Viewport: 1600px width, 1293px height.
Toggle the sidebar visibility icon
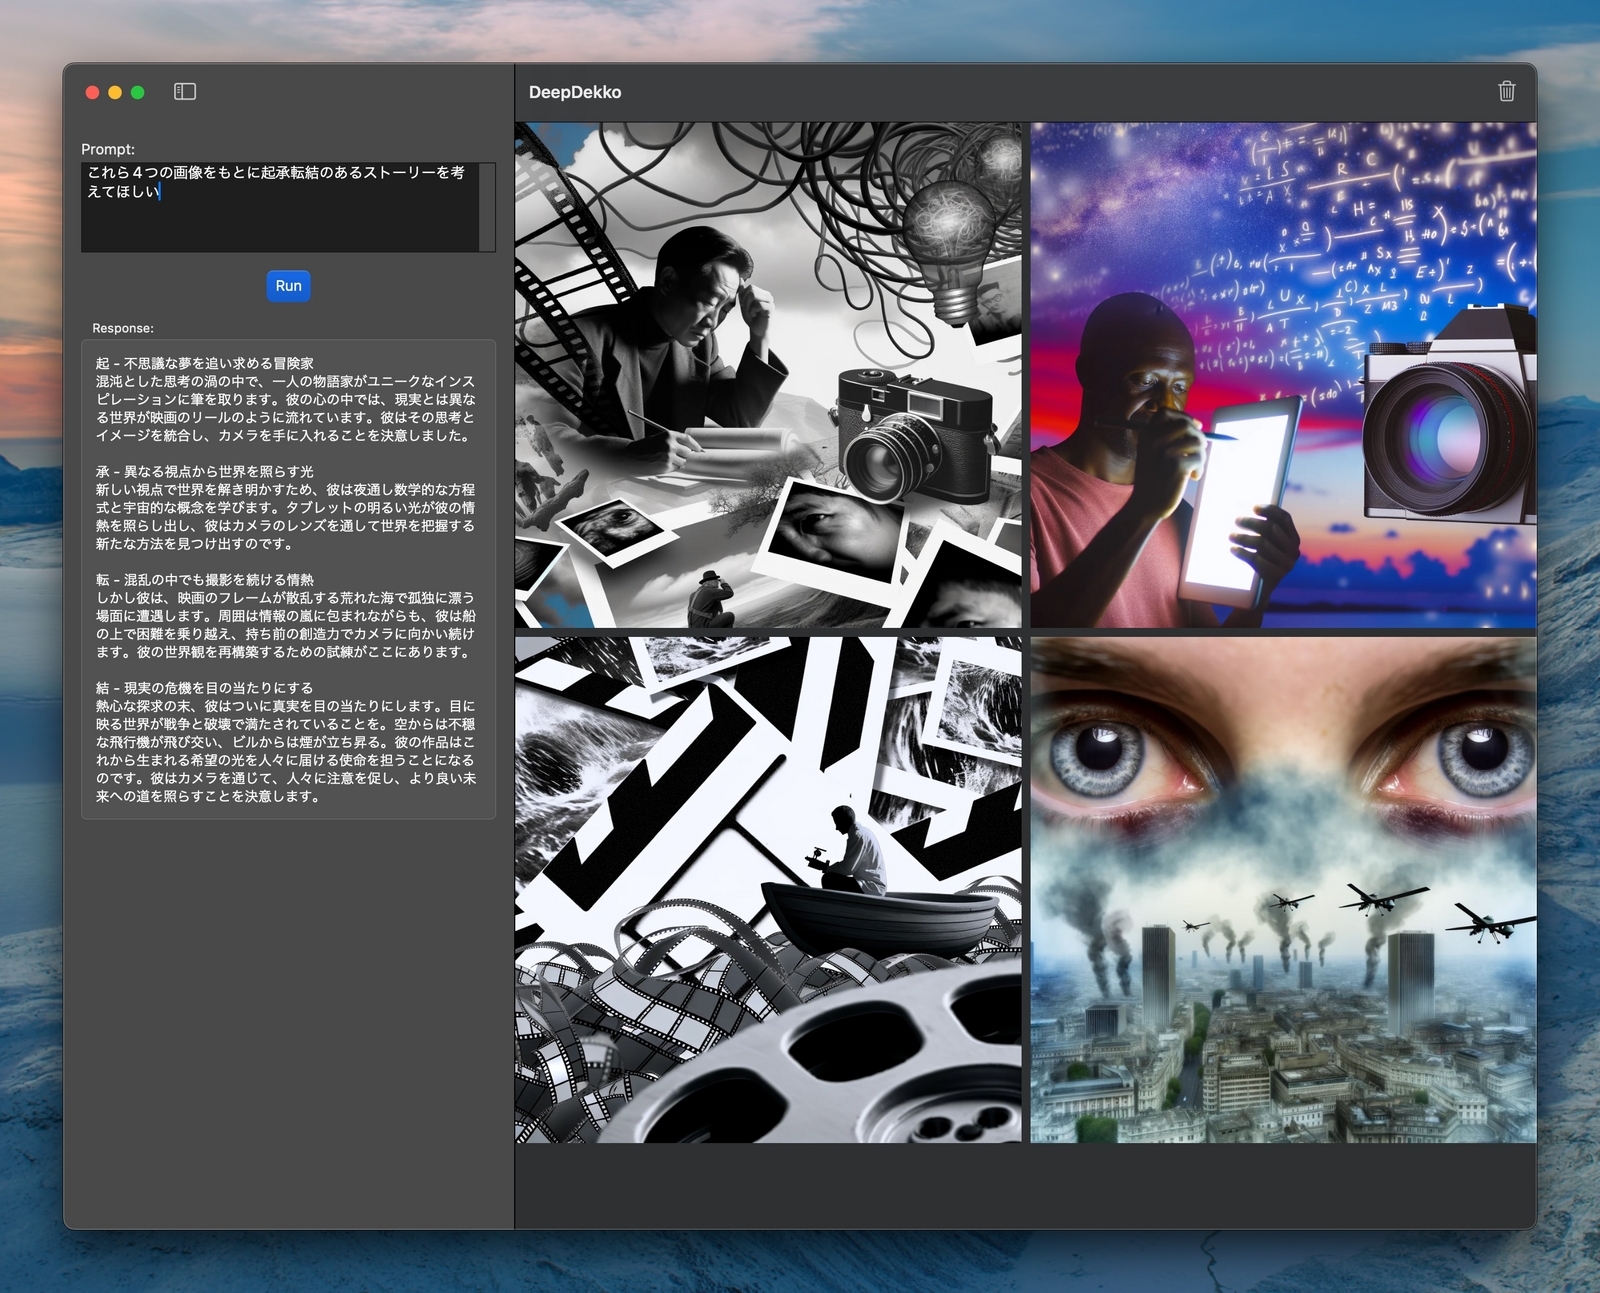184,91
